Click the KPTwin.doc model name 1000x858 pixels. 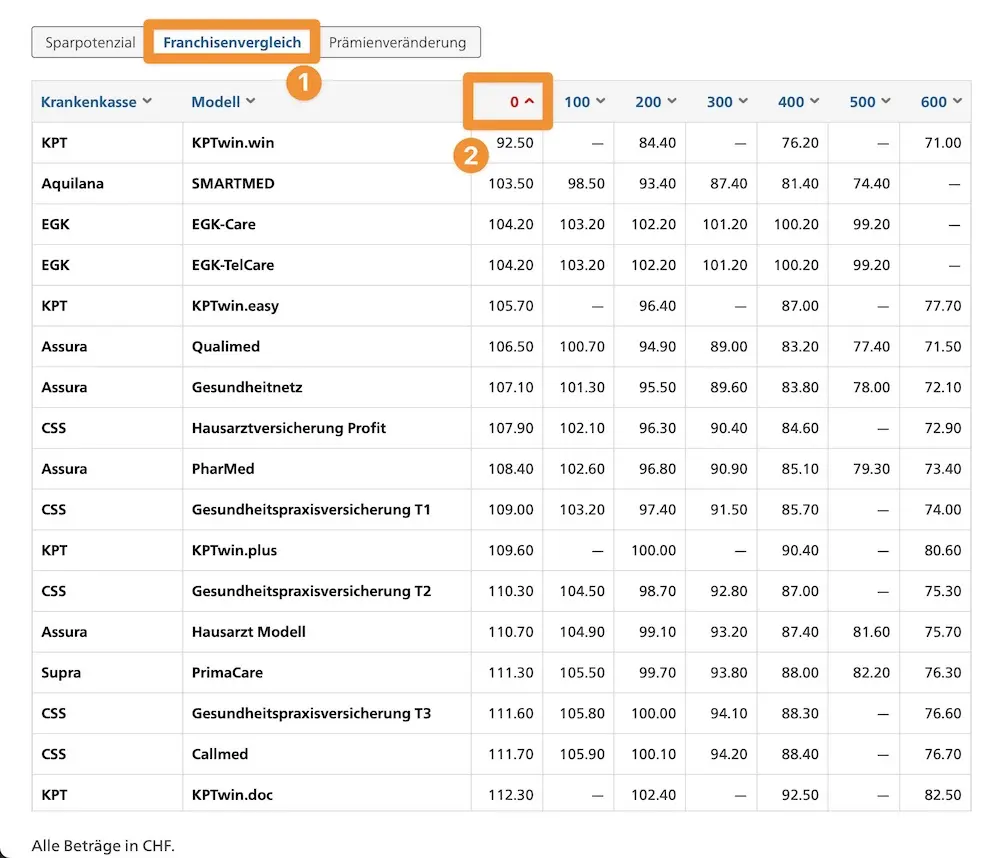232,795
